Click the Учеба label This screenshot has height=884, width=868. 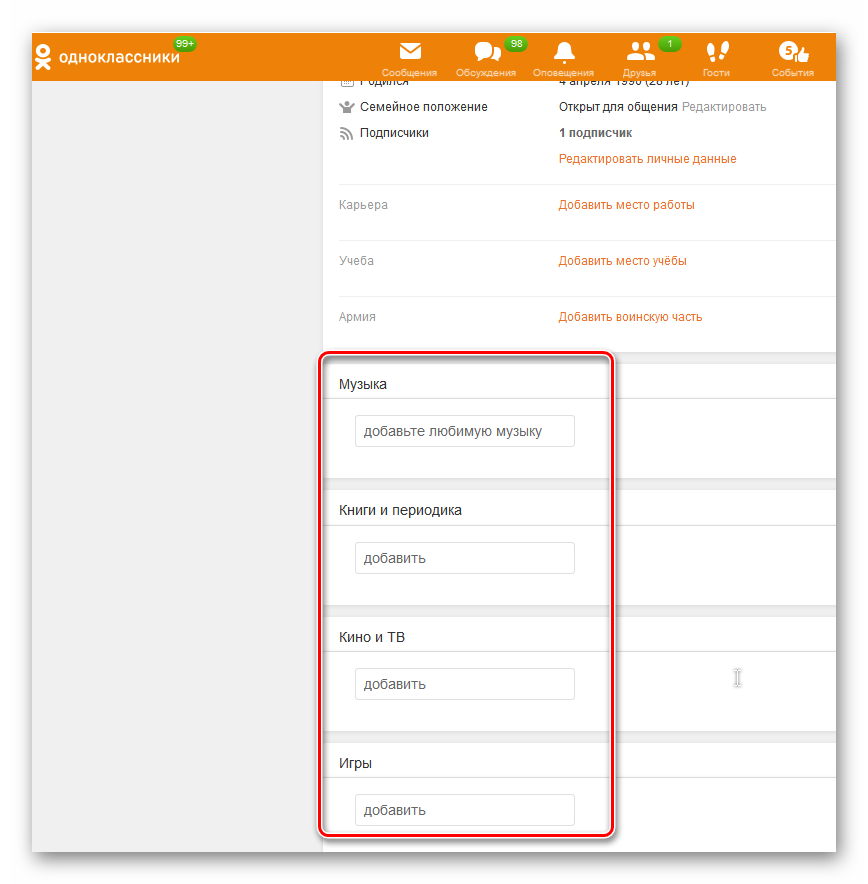356,261
